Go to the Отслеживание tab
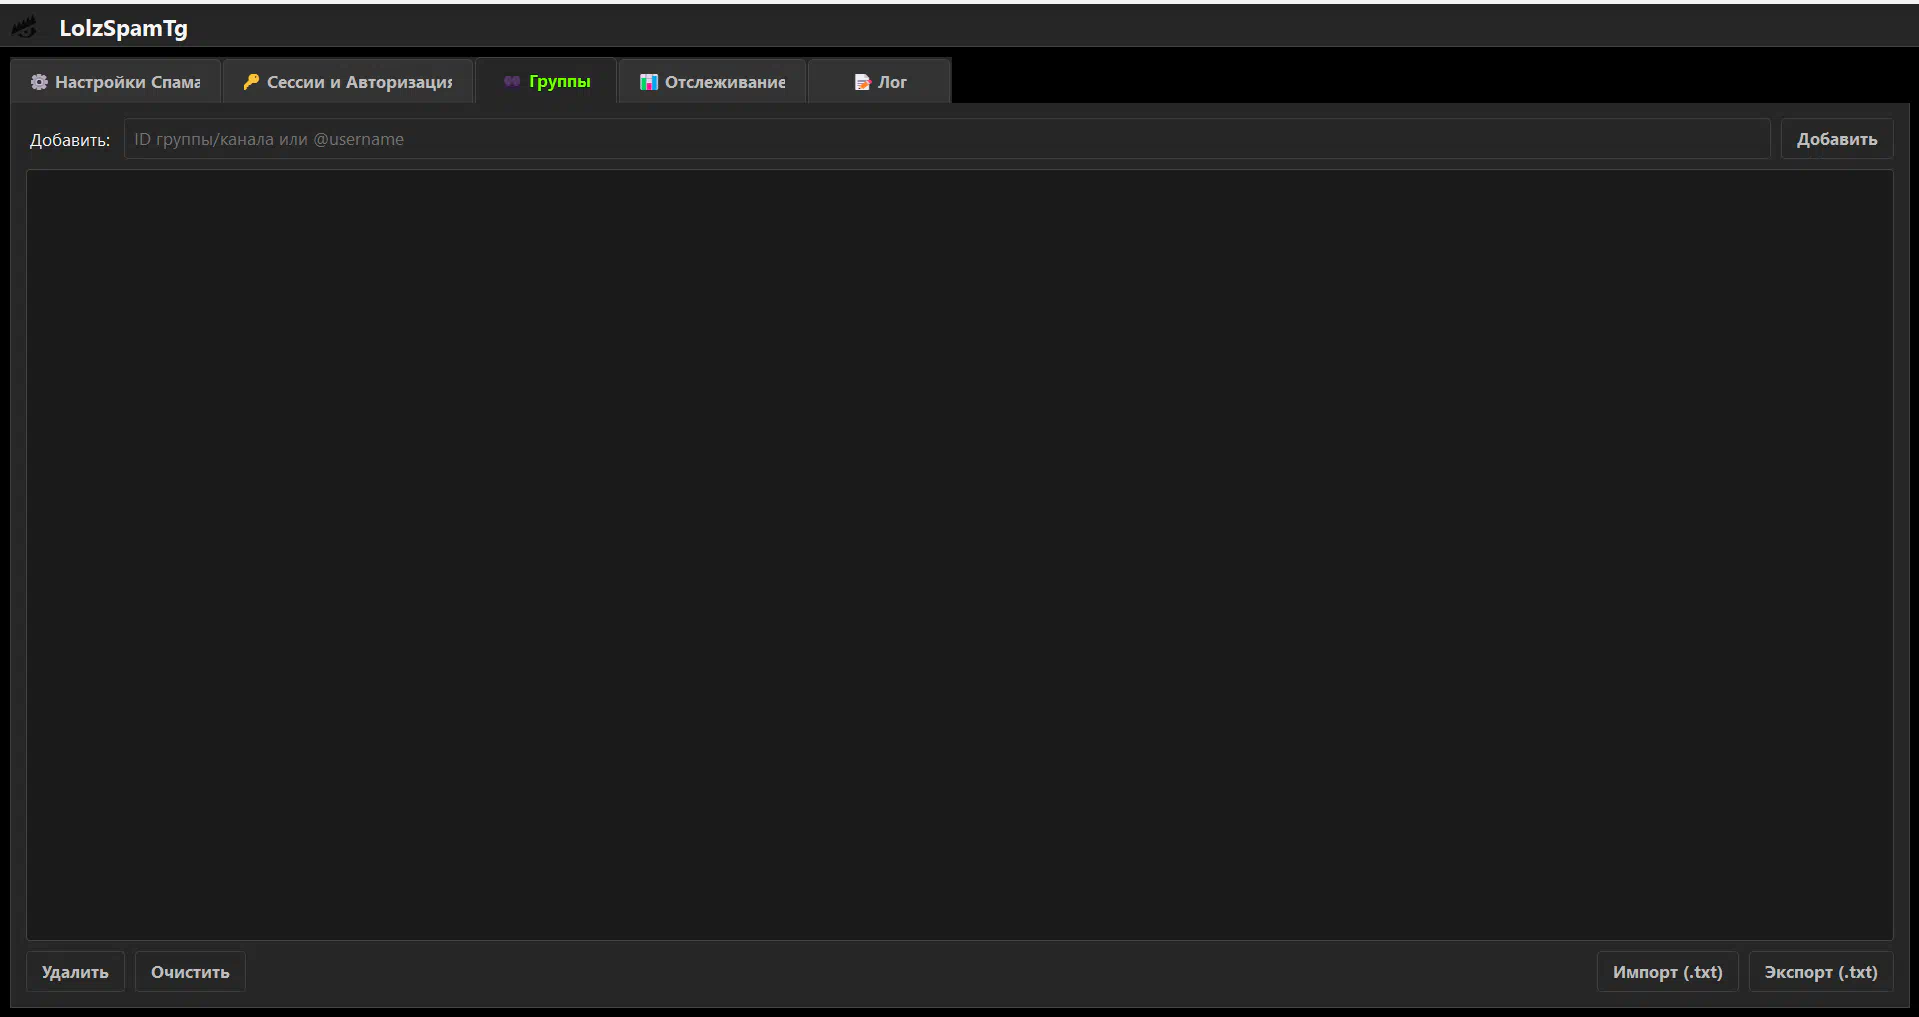The height and width of the screenshot is (1017, 1919). pyautogui.click(x=725, y=82)
